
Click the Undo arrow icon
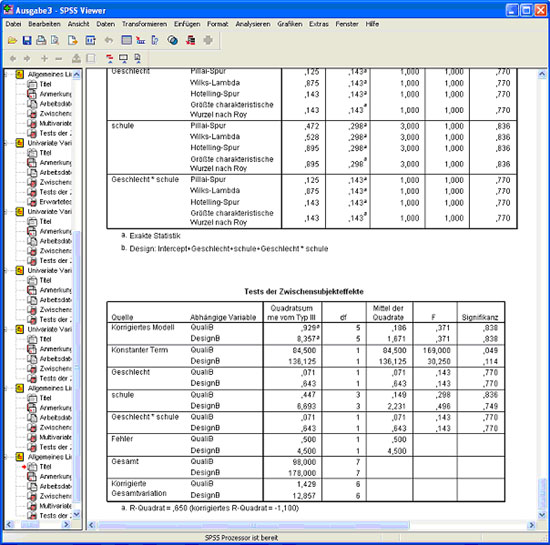(109, 40)
